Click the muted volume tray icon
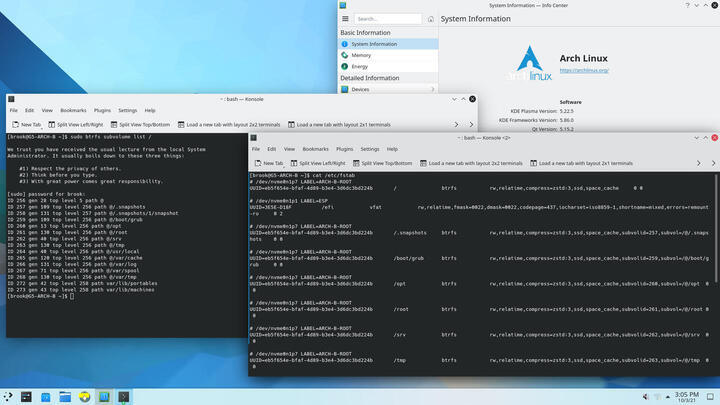Image resolution: width=720 pixels, height=405 pixels. [x=646, y=397]
